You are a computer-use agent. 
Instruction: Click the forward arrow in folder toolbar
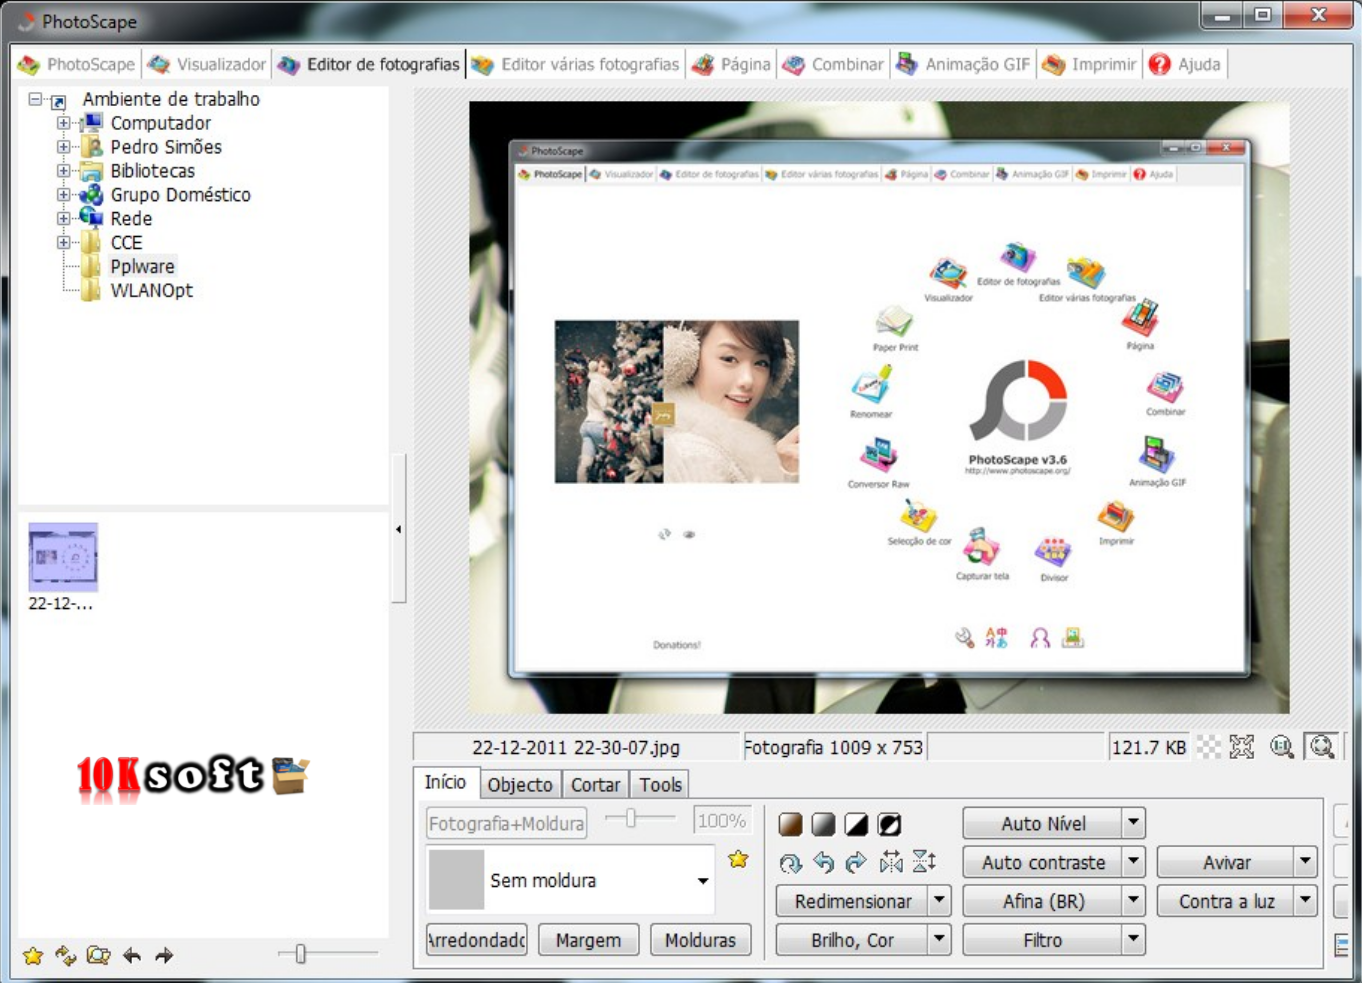click(x=164, y=956)
